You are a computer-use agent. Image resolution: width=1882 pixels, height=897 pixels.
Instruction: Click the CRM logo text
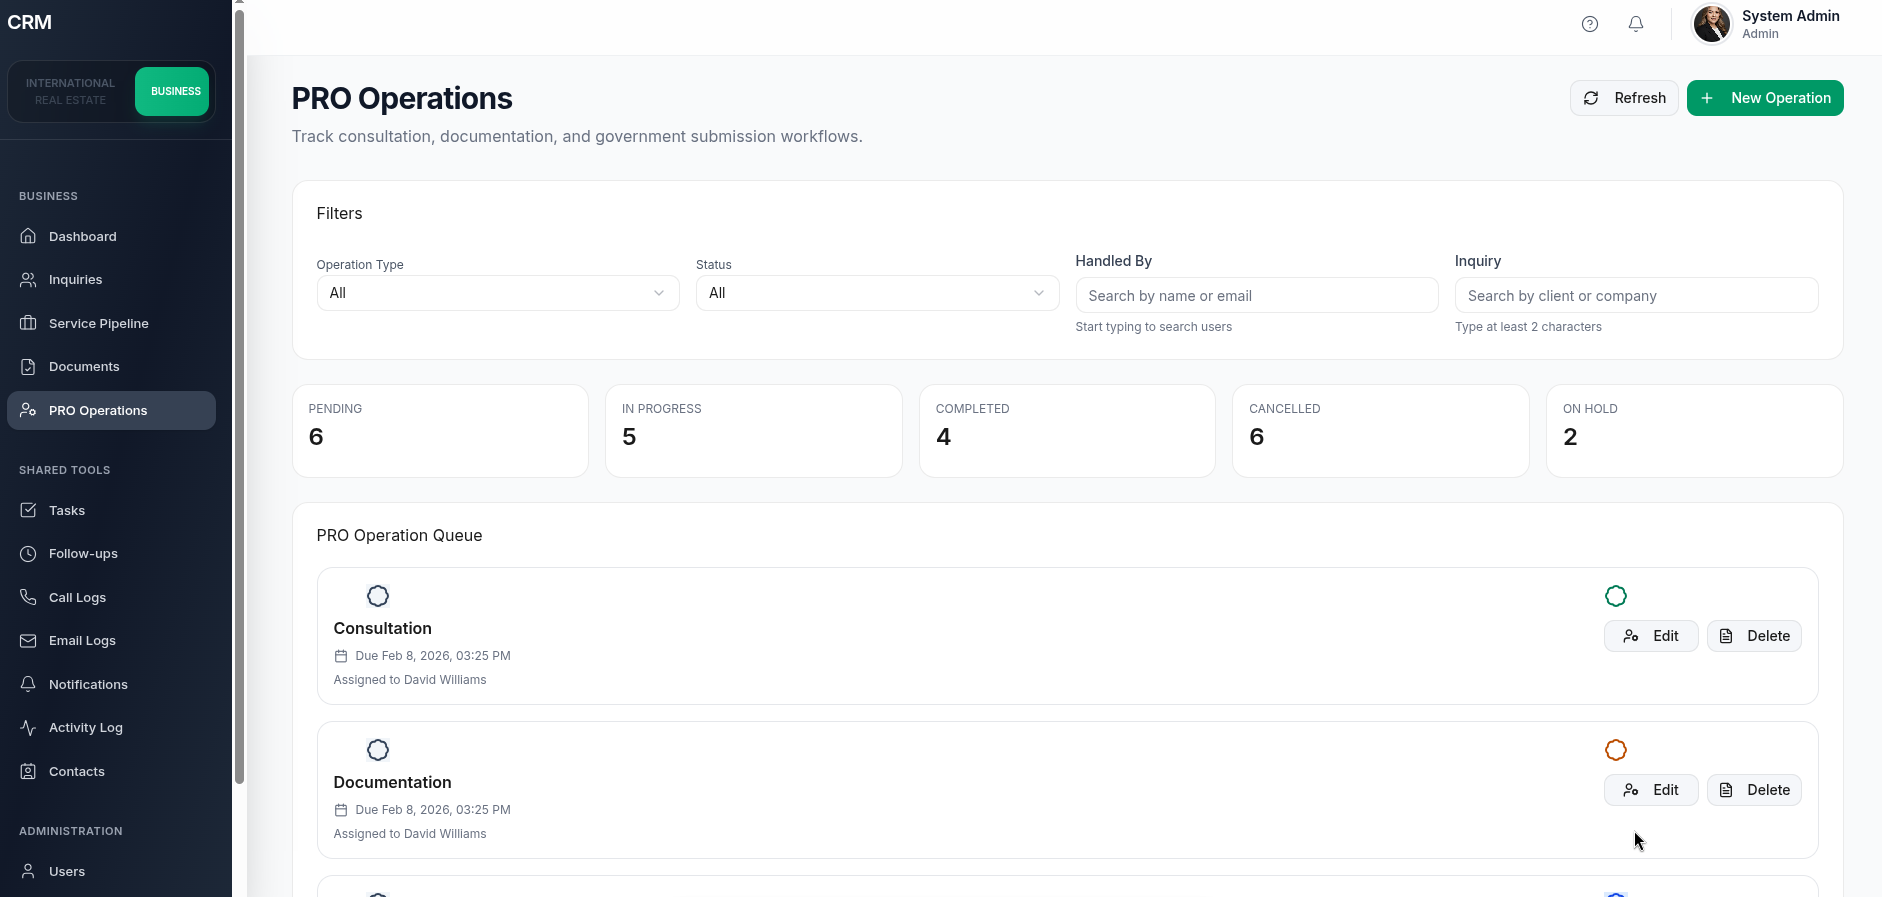(x=29, y=22)
